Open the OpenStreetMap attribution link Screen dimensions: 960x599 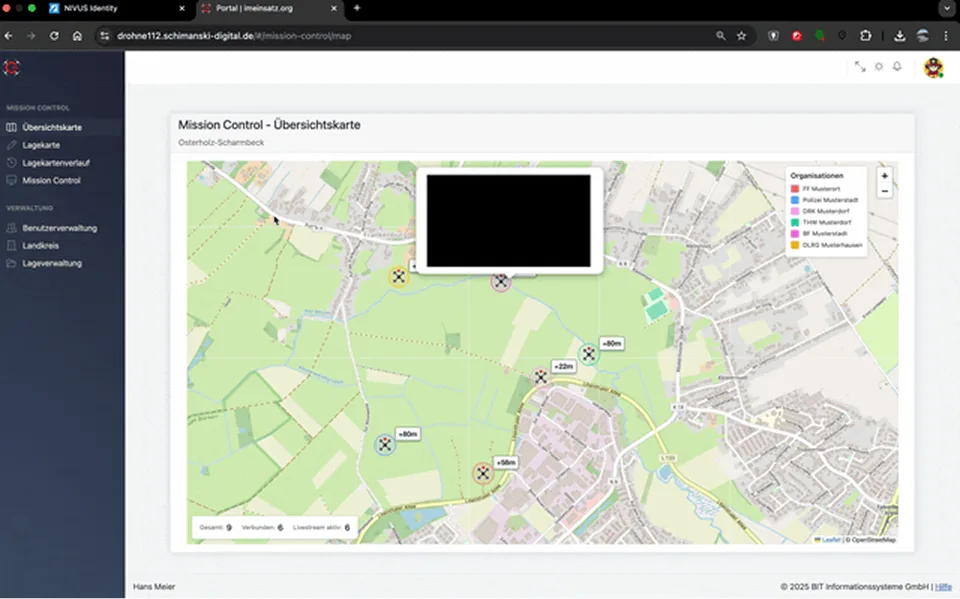point(873,540)
